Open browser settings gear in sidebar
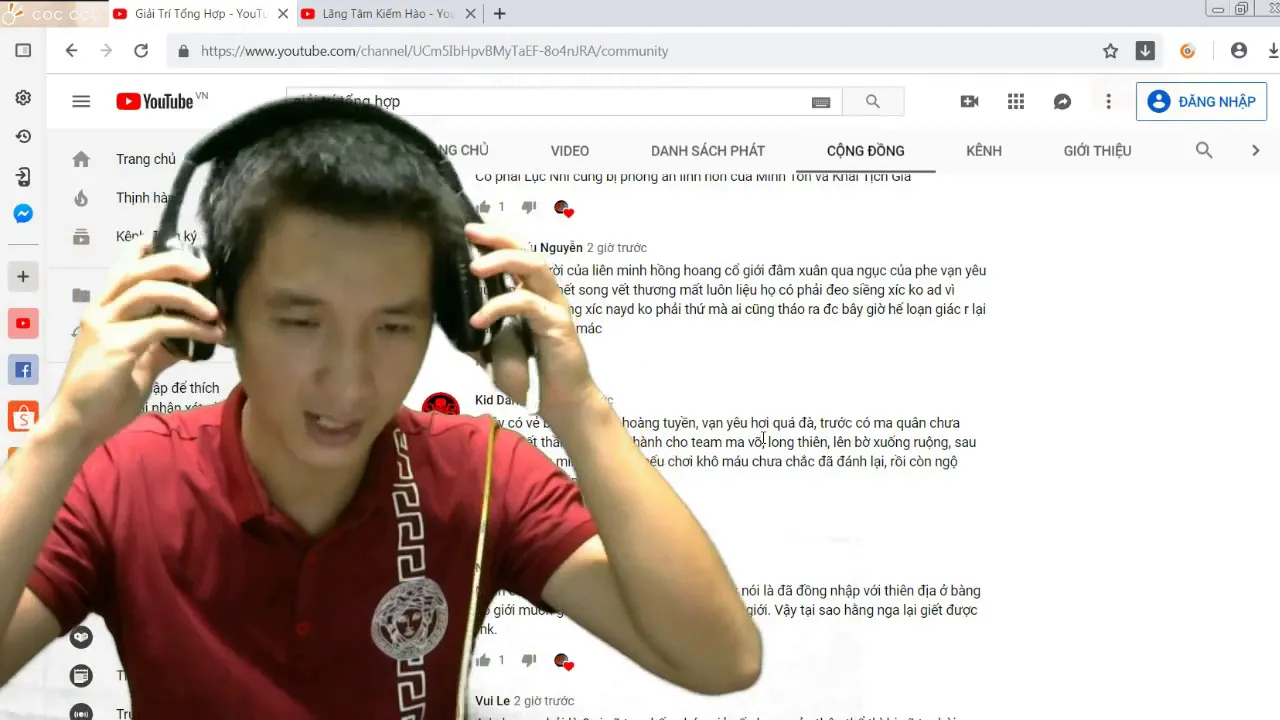The image size is (1280, 720). tap(23, 98)
